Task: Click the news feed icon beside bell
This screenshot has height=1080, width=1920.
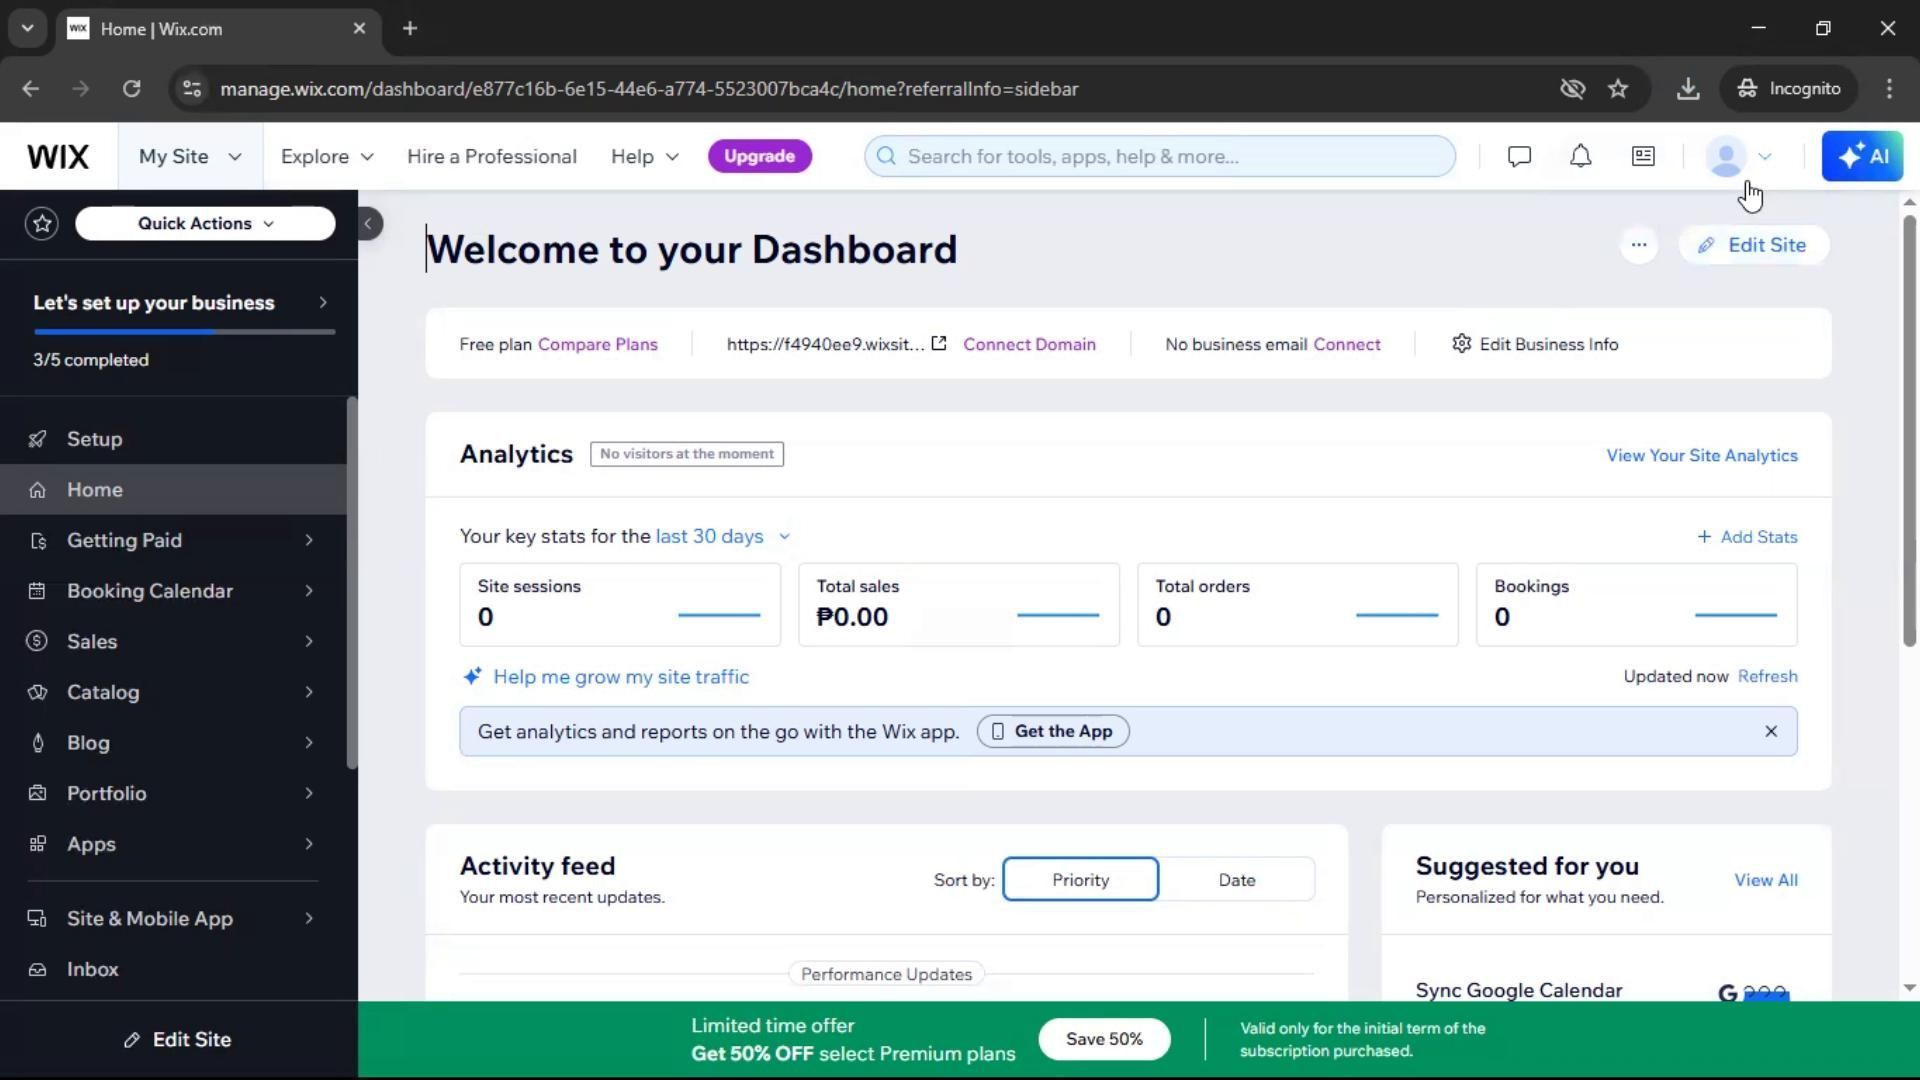Action: pyautogui.click(x=1643, y=156)
